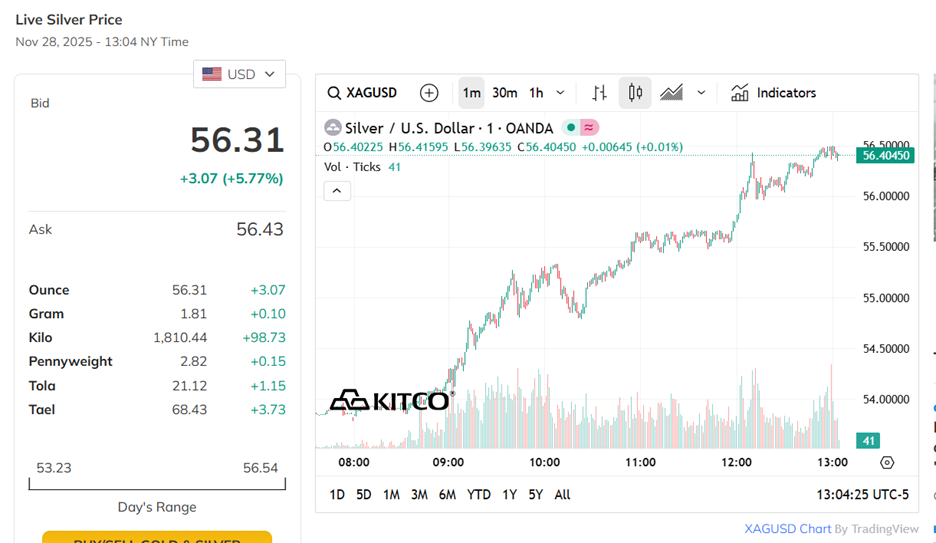
Task: Switch chart to 1m interval
Action: click(471, 93)
